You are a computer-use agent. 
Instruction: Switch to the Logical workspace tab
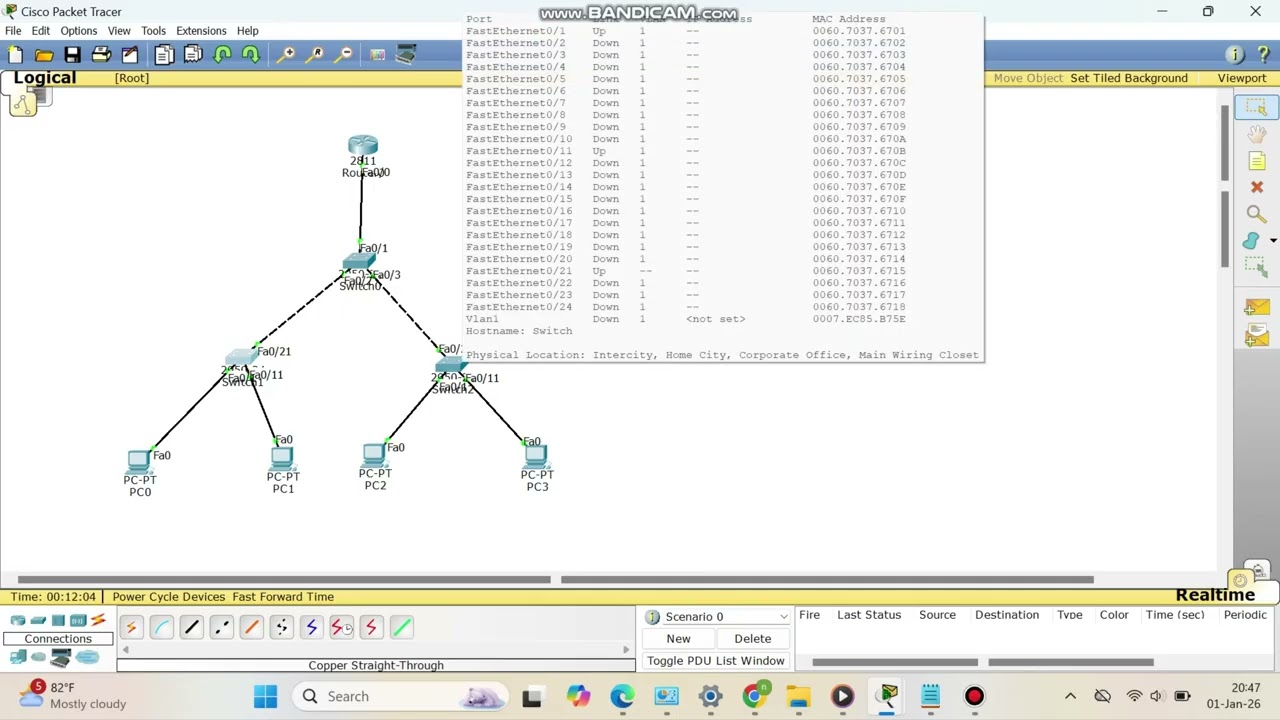[45, 78]
